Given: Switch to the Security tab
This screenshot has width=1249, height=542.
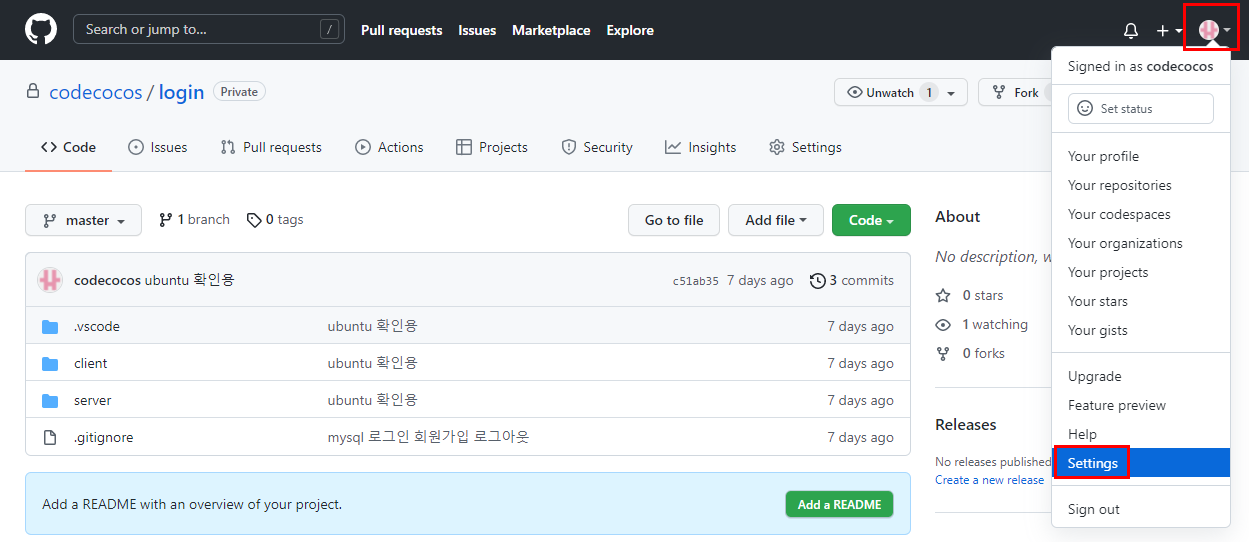Looking at the screenshot, I should [x=597, y=147].
